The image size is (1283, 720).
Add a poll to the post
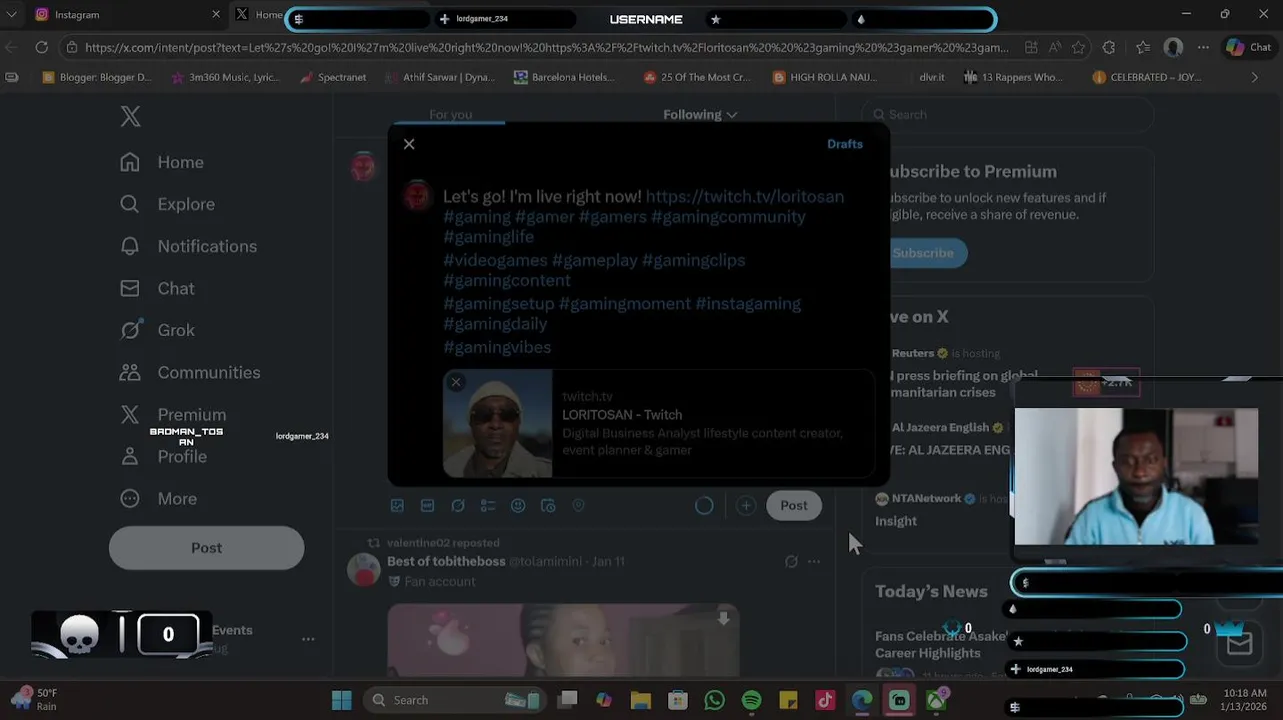pos(488,506)
